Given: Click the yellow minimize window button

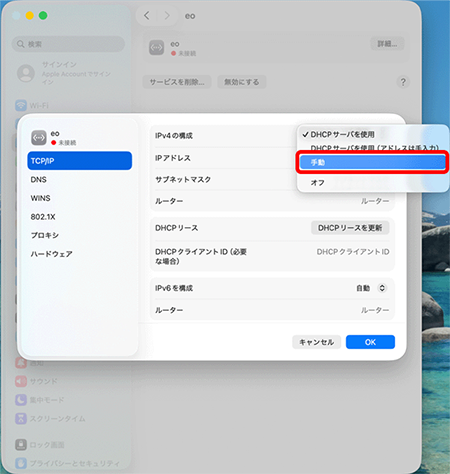Looking at the screenshot, I should 30,15.
